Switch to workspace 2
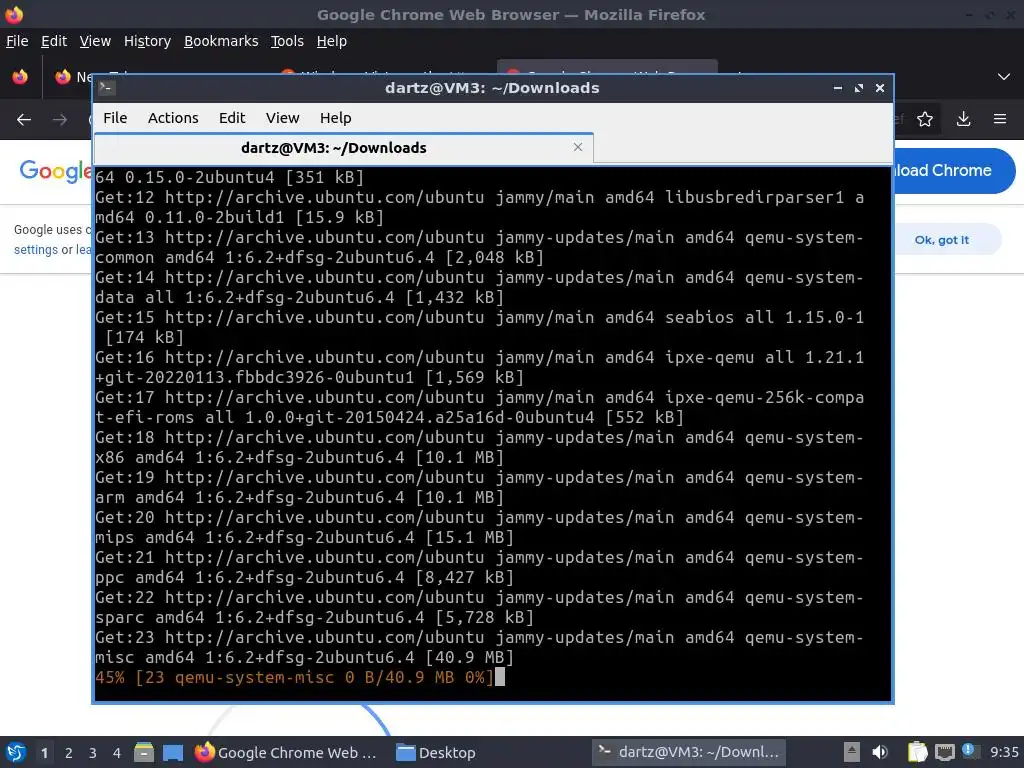The width and height of the screenshot is (1024, 768). pos(69,753)
